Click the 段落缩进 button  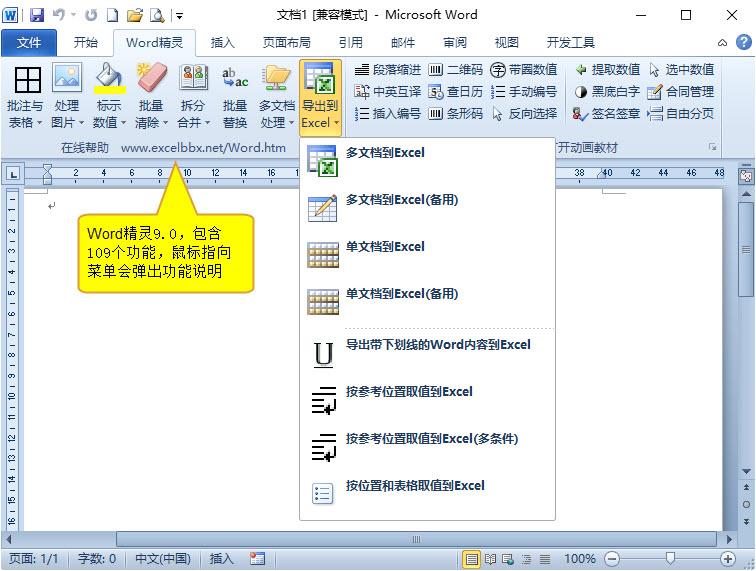[388, 70]
